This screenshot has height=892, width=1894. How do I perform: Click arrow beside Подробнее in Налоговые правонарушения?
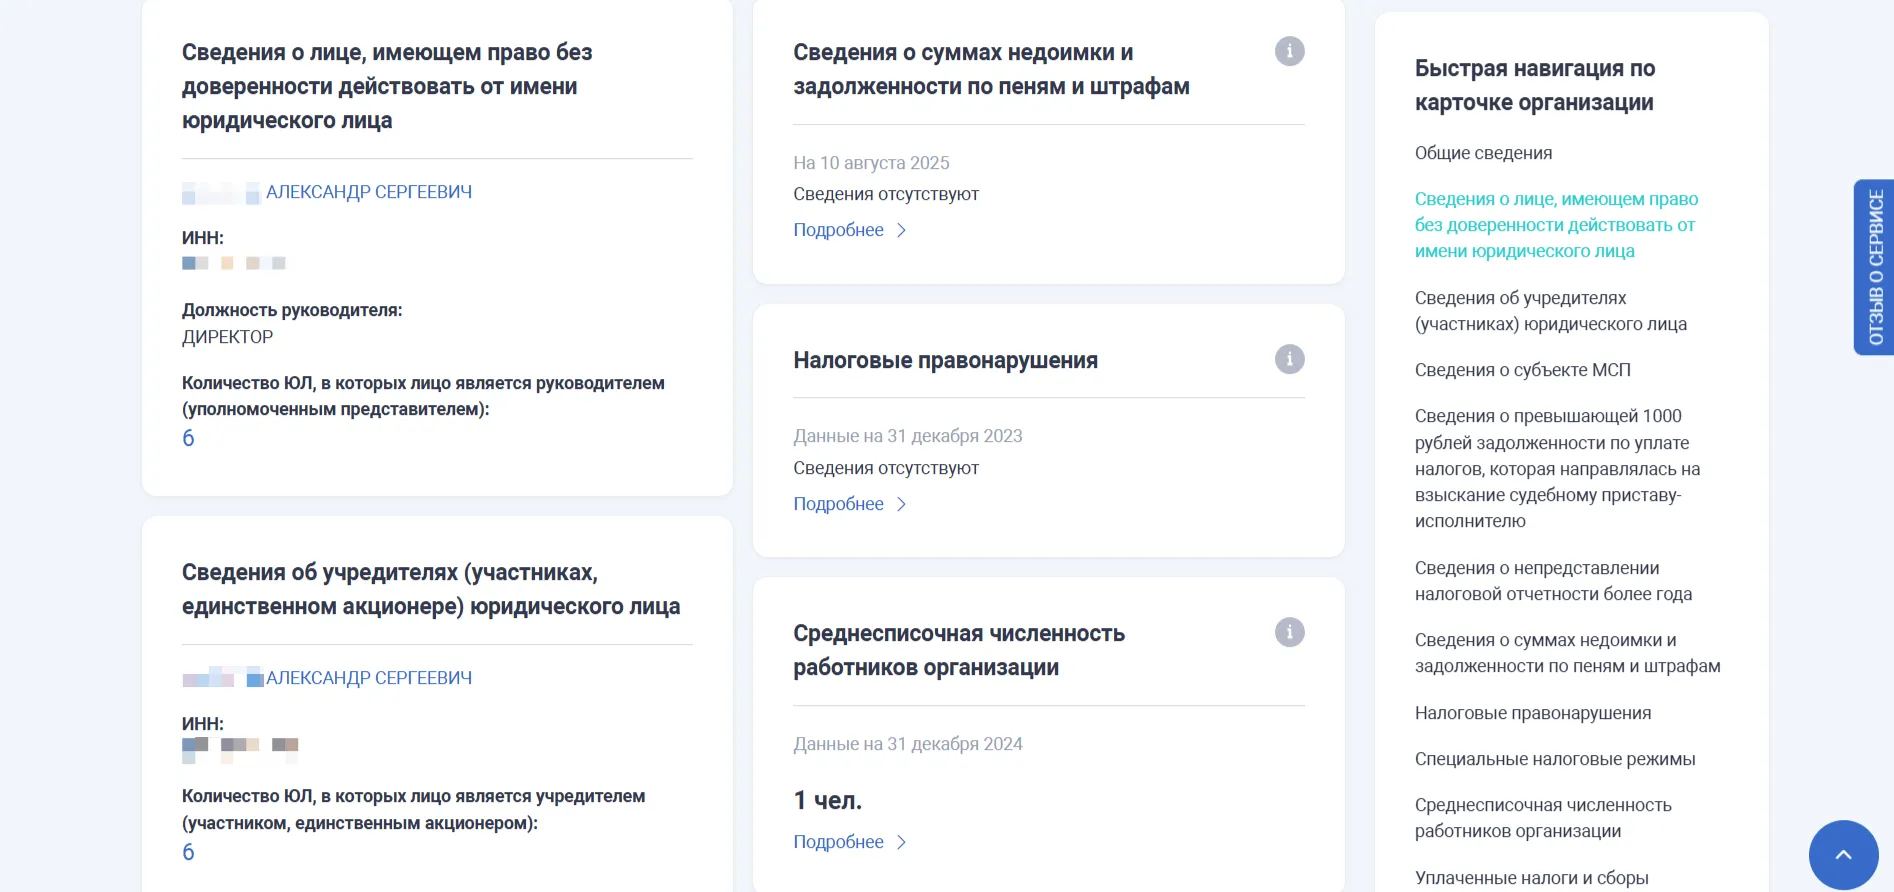coord(902,504)
